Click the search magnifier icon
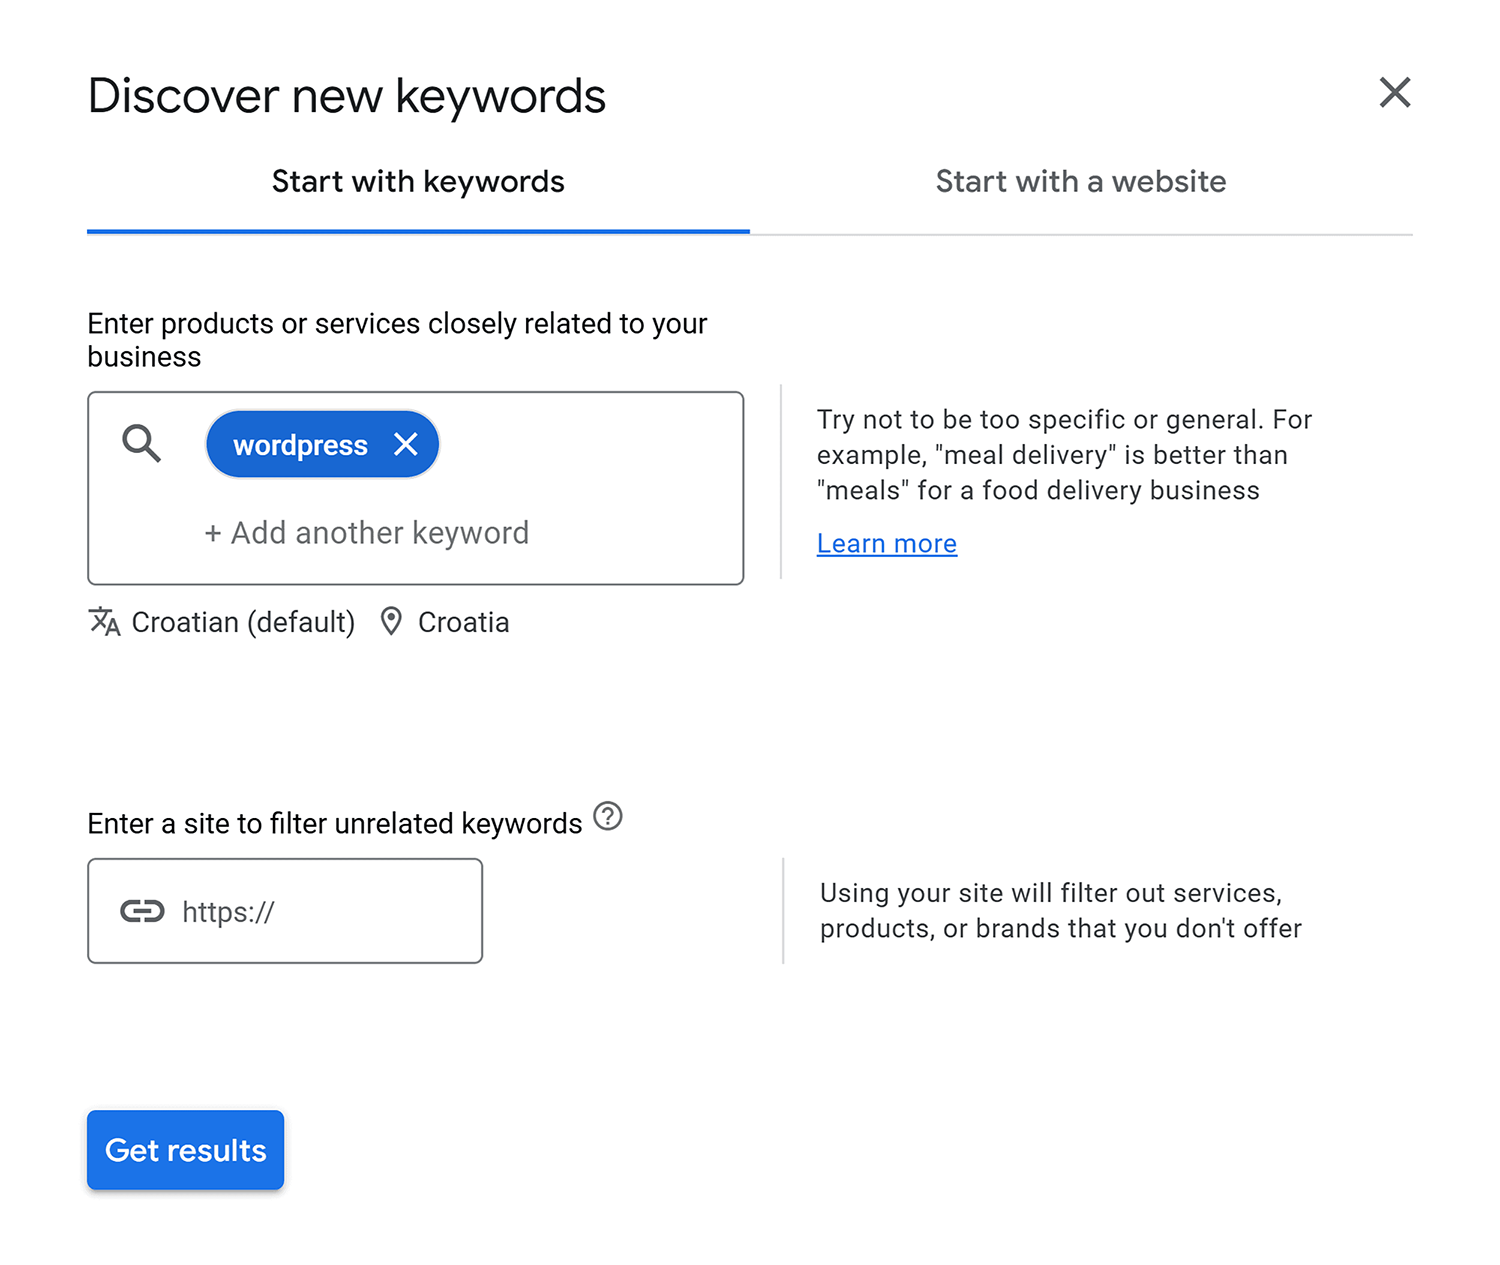 point(141,443)
